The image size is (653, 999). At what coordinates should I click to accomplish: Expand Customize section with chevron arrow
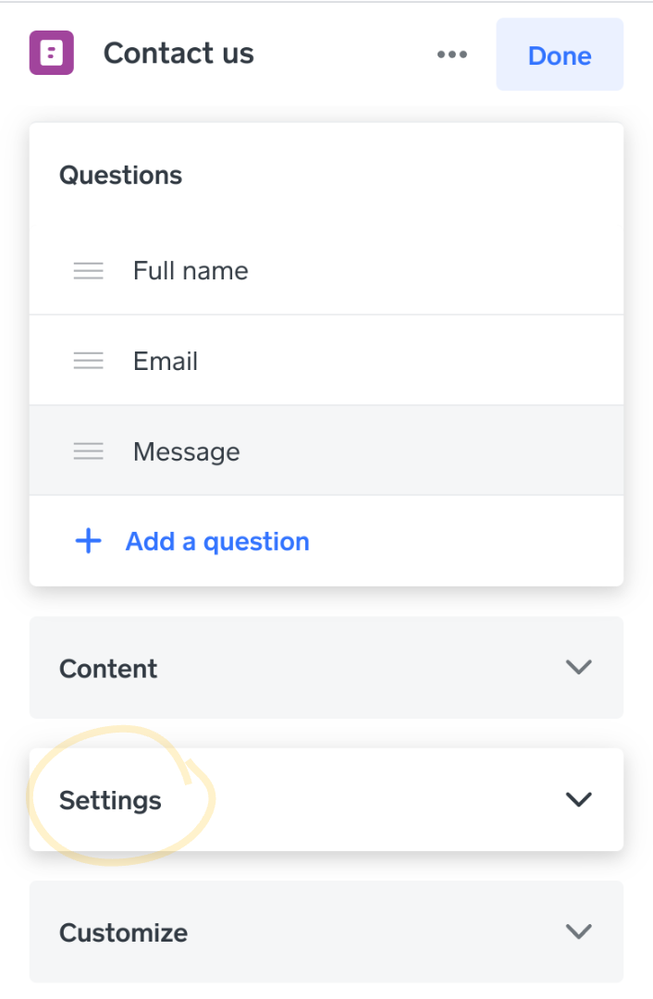click(x=579, y=932)
